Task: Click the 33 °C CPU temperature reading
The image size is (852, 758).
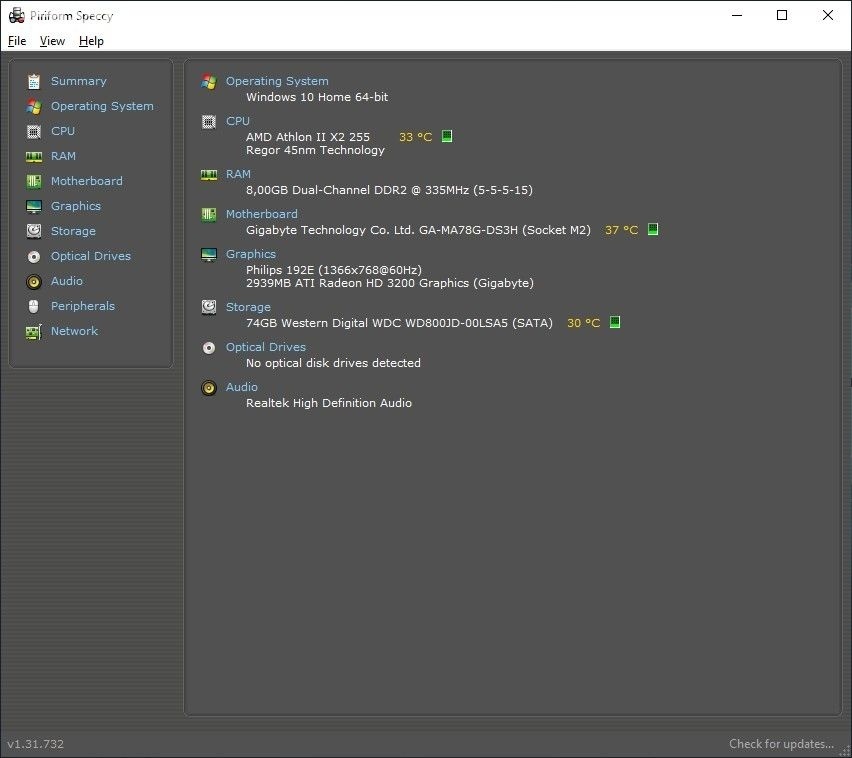Action: pyautogui.click(x=415, y=137)
